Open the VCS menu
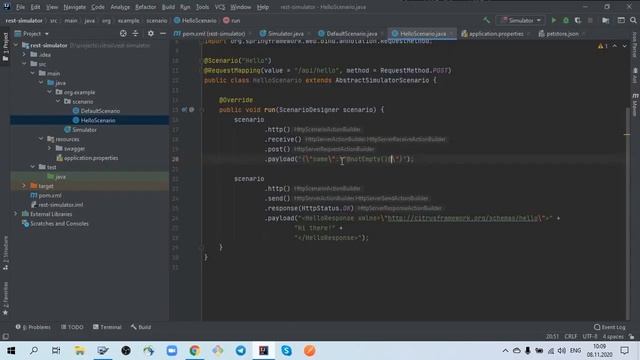The width and height of the screenshot is (640, 360). click(x=220, y=7)
